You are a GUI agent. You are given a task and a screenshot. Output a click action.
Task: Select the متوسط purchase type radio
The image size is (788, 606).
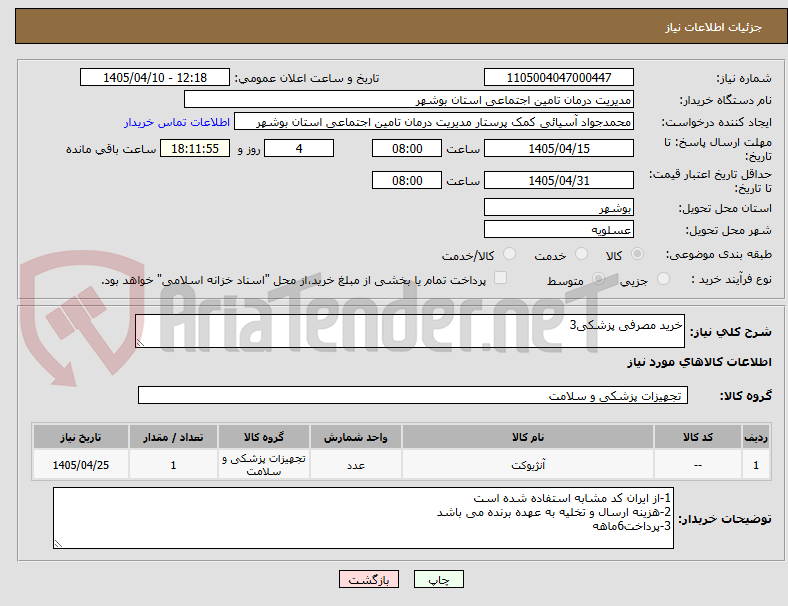[598, 278]
